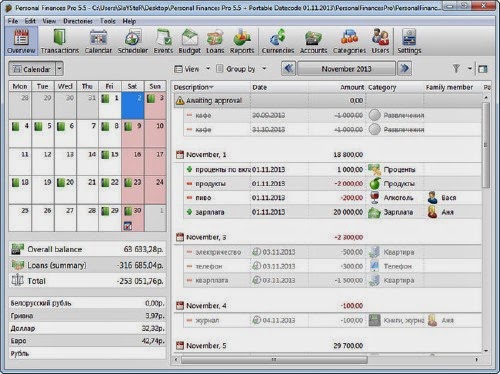Sort by the Category column header
The height and width of the screenshot is (374, 500).
tap(395, 87)
